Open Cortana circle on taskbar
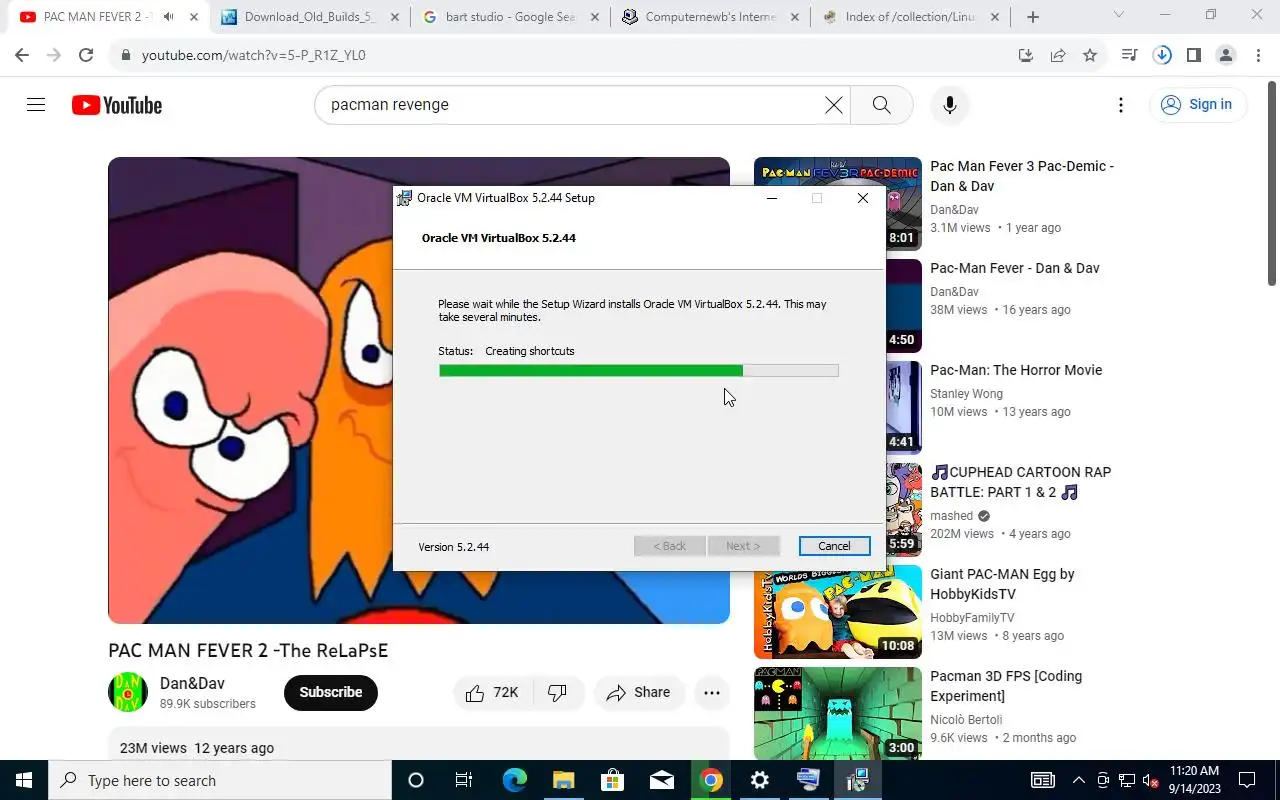Screen dimensions: 1280x800 click(416, 780)
